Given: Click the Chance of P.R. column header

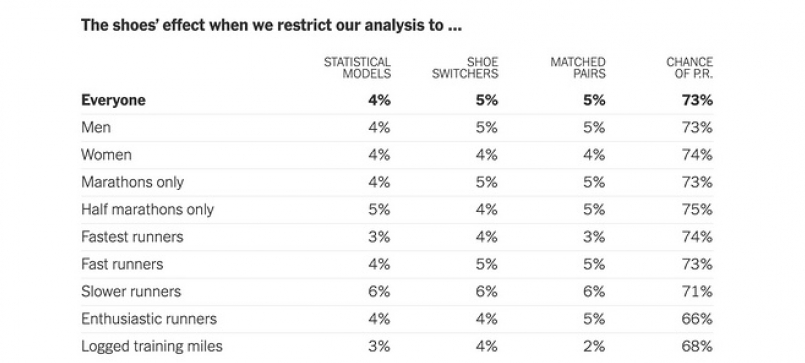Looking at the screenshot, I should pyautogui.click(x=689, y=68).
